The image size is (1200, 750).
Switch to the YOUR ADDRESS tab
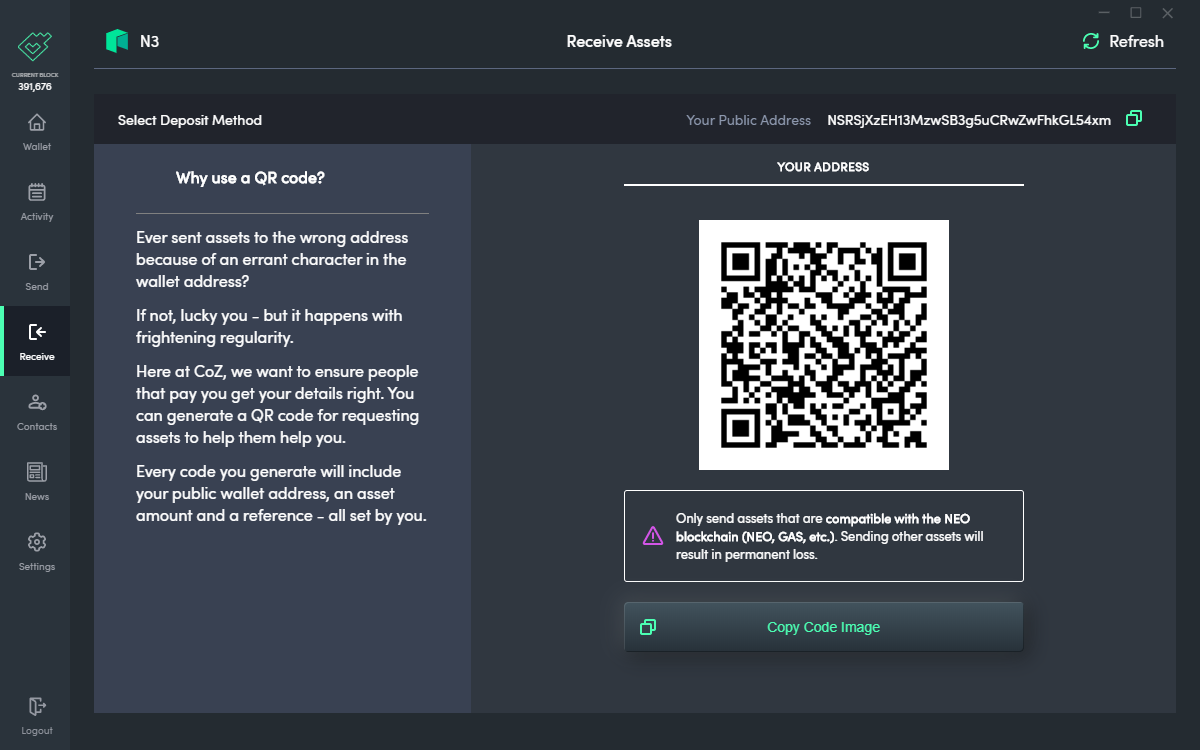pyautogui.click(x=823, y=167)
